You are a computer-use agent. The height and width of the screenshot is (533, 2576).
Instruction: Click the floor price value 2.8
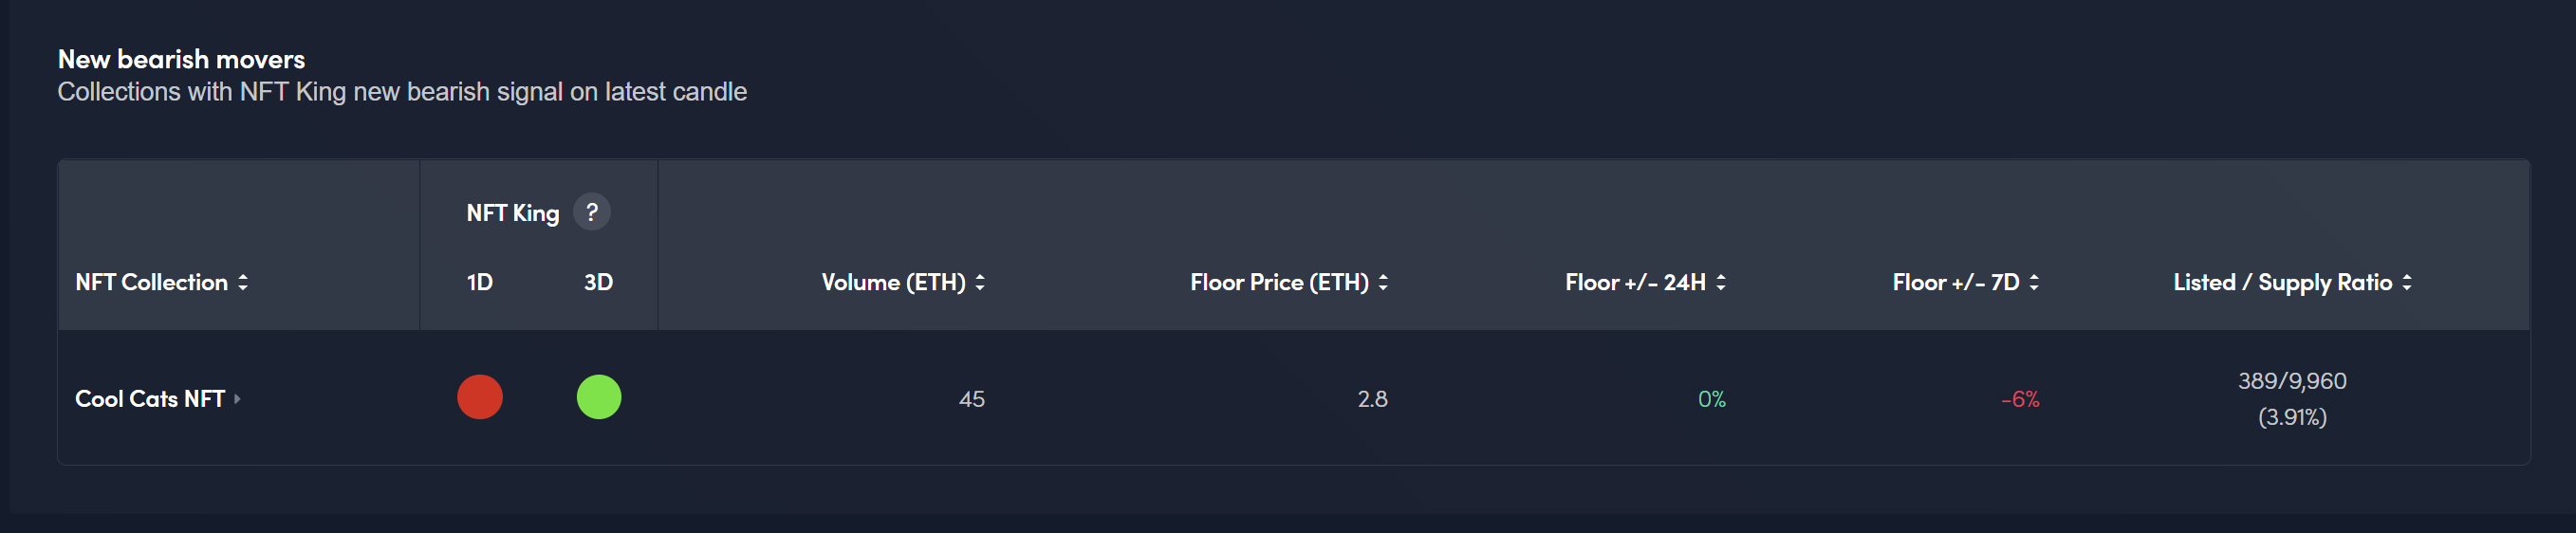point(1372,400)
